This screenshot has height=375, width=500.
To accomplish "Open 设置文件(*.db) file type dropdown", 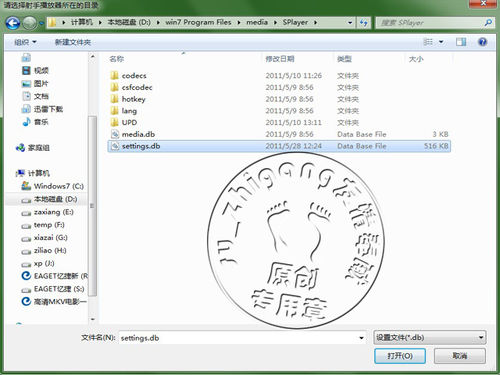I will pos(430,337).
